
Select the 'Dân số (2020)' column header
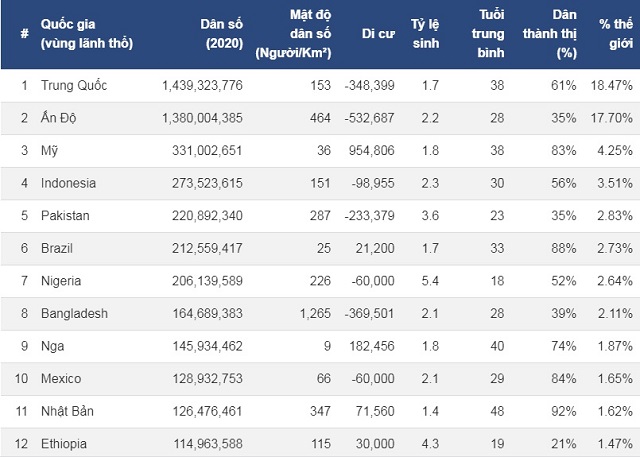(222, 34)
